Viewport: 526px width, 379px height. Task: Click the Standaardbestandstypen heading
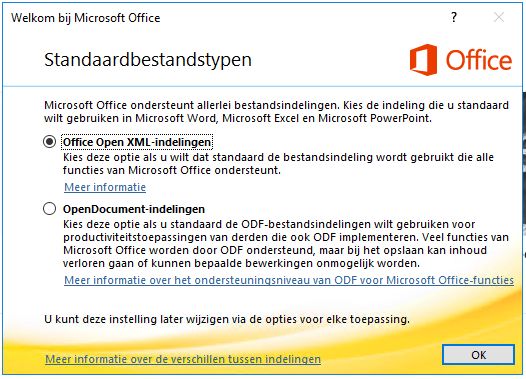(148, 60)
